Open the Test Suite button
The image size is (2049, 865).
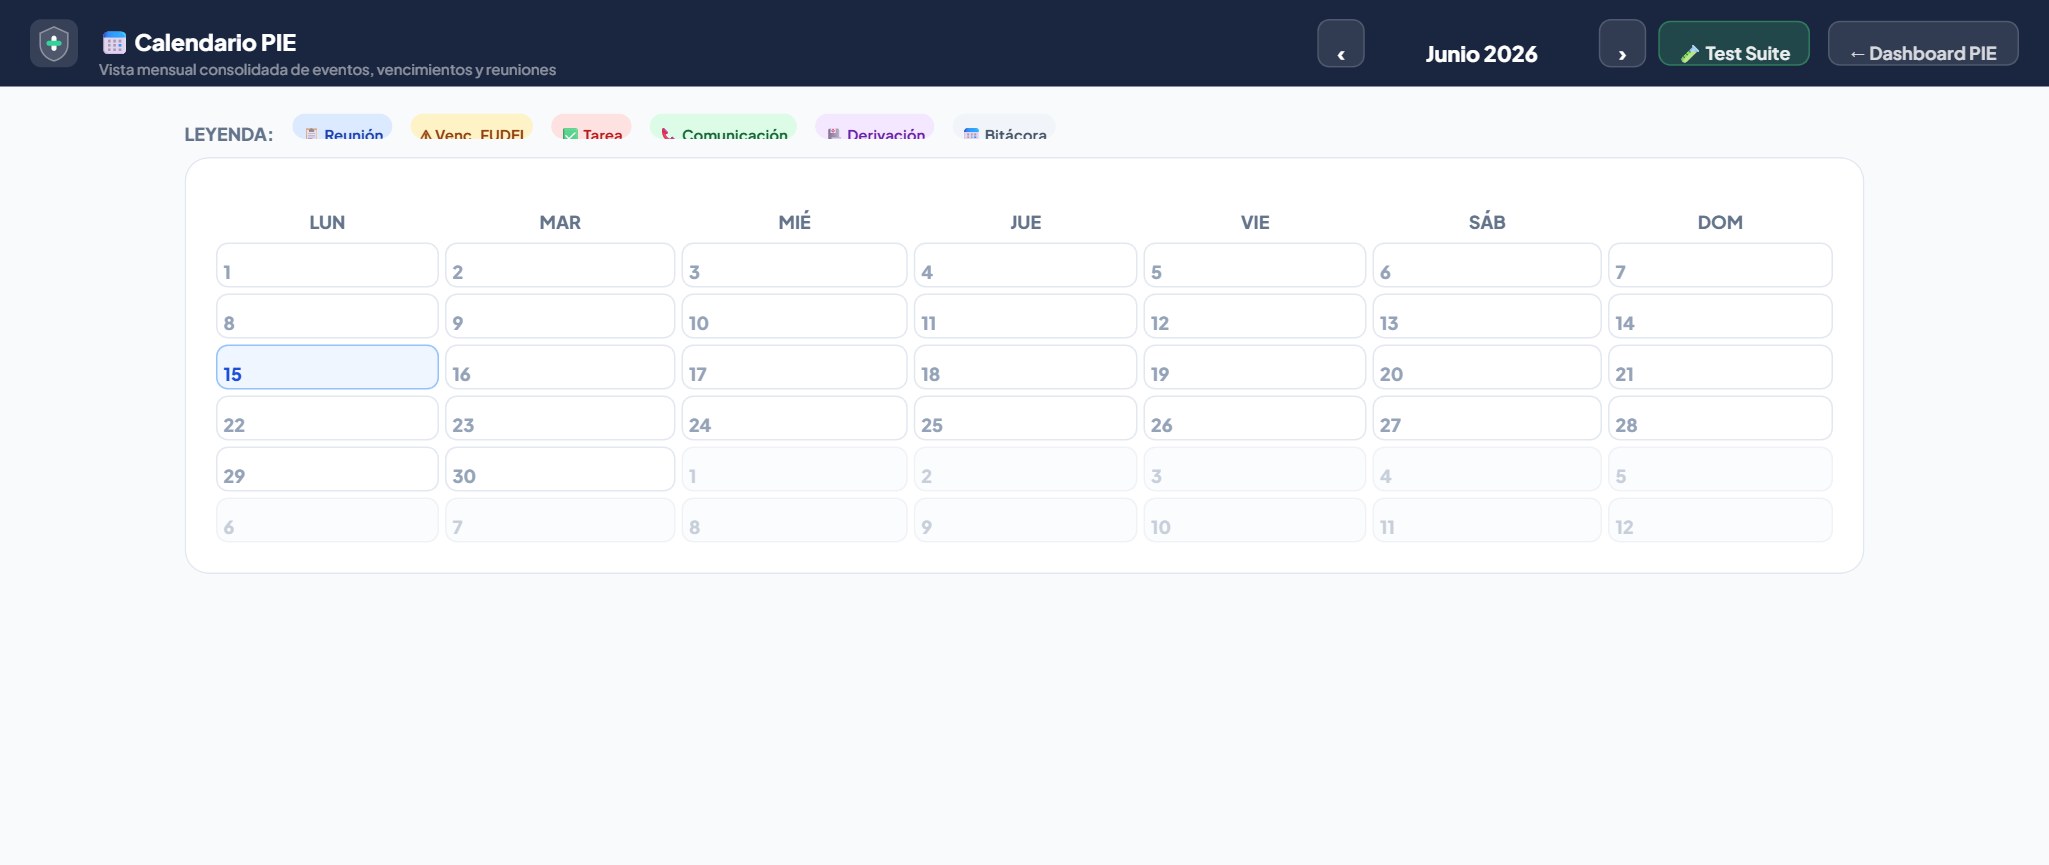click(1734, 44)
